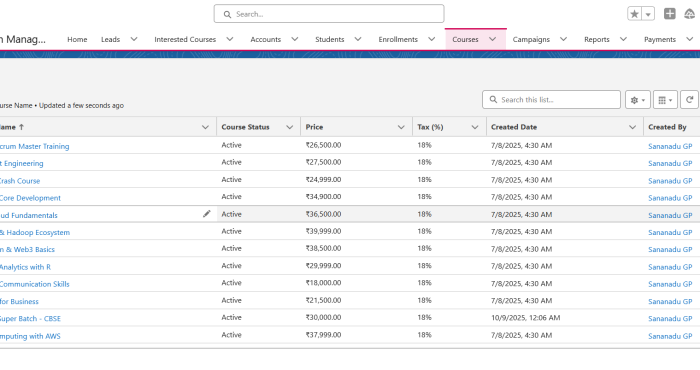Open the Scrum Master Training course

pyautogui.click(x=34, y=146)
